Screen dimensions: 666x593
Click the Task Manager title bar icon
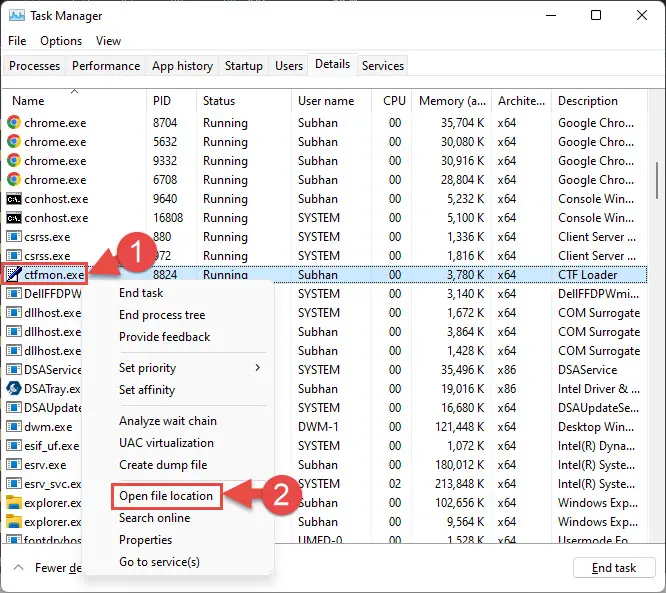coord(17,16)
